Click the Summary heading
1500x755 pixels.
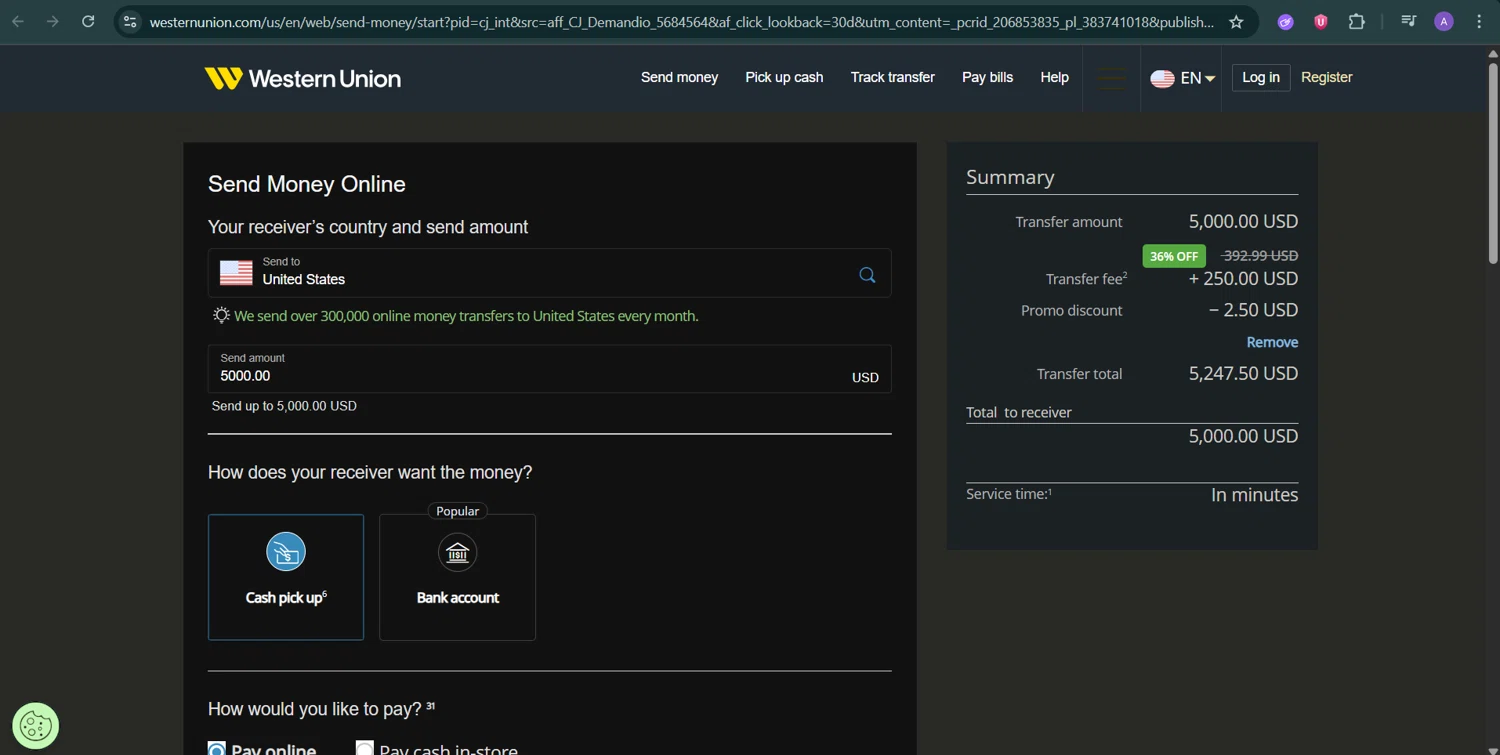(1010, 177)
